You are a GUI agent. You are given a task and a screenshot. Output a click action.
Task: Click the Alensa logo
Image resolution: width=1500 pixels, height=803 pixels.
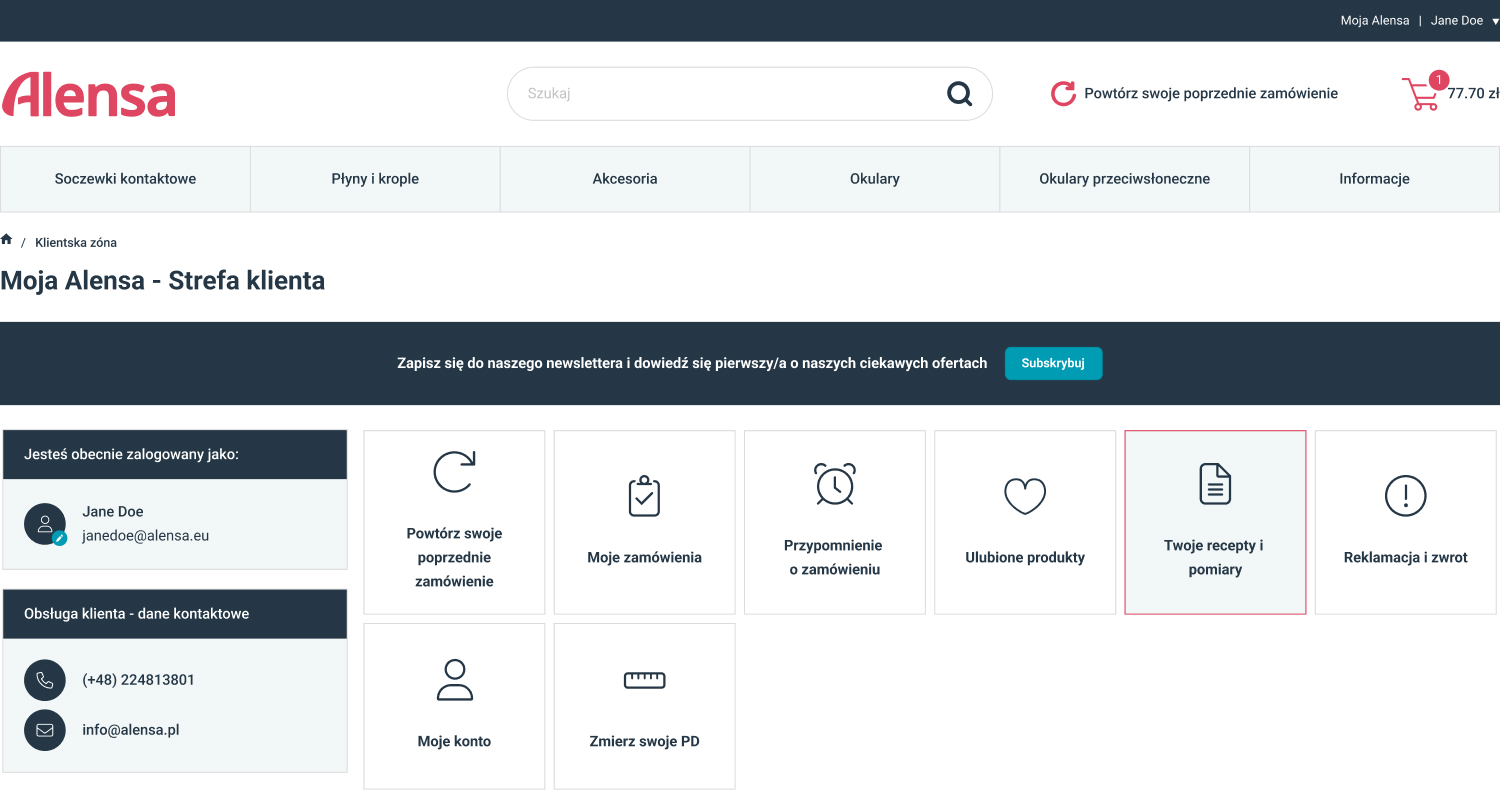click(x=89, y=94)
